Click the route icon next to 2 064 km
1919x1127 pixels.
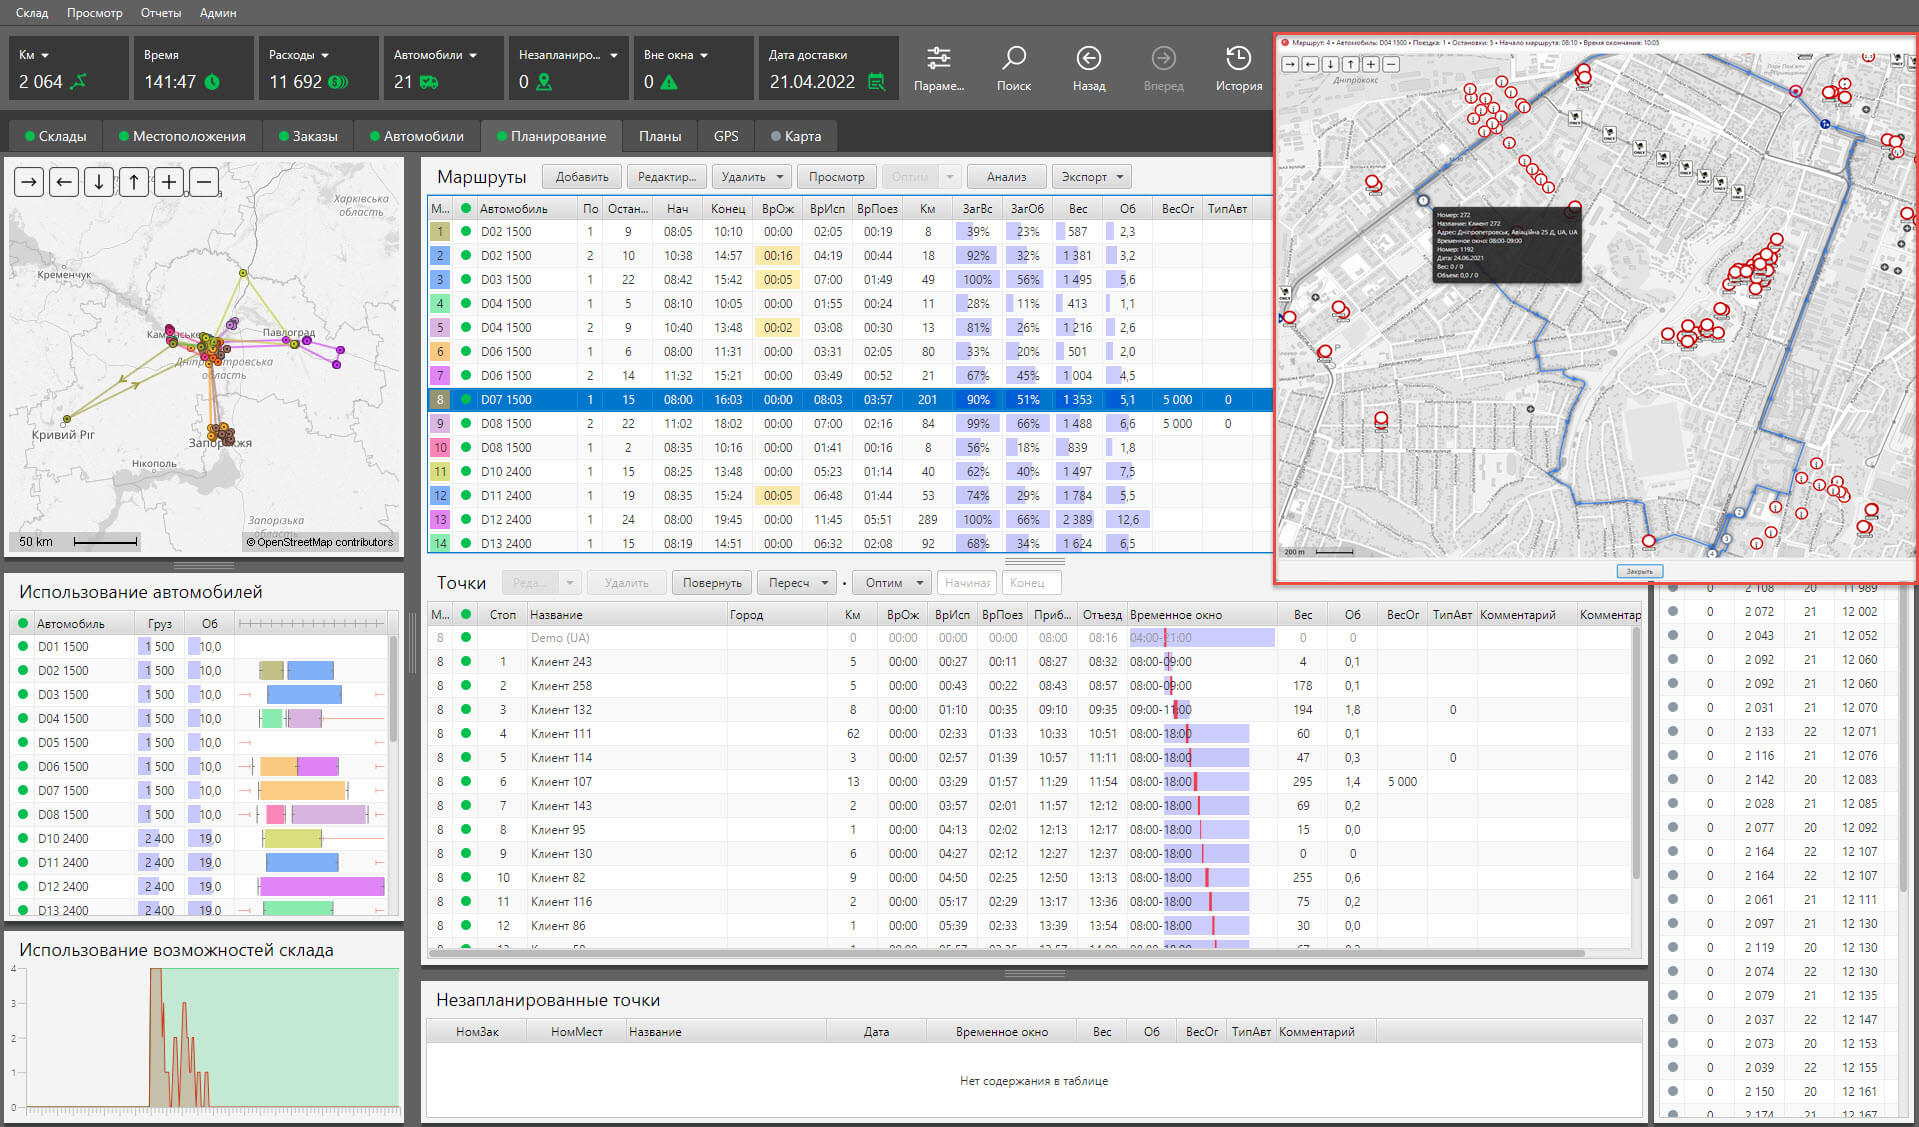tap(78, 82)
